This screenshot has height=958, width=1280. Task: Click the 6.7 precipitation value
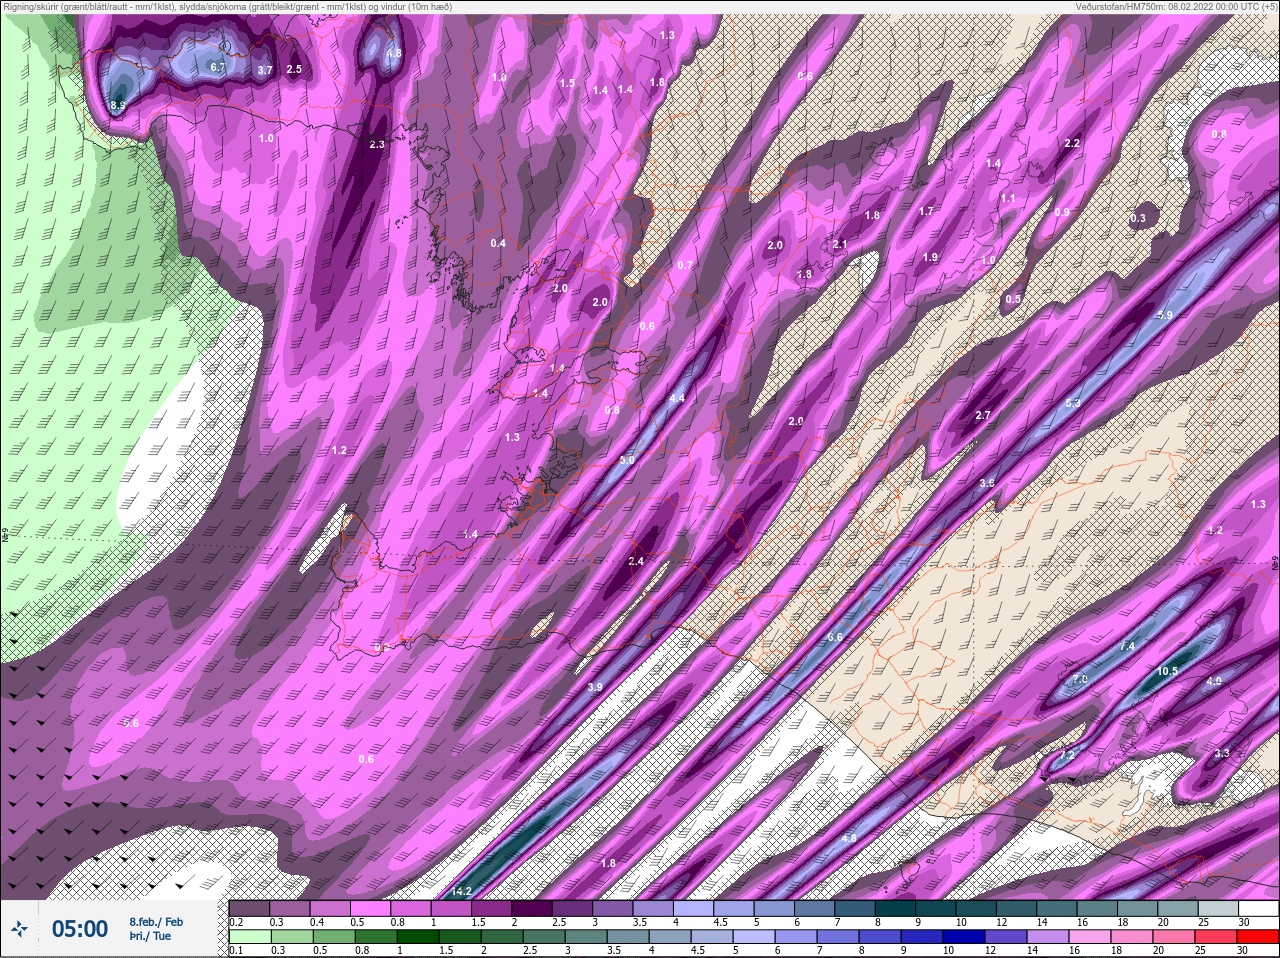(219, 67)
